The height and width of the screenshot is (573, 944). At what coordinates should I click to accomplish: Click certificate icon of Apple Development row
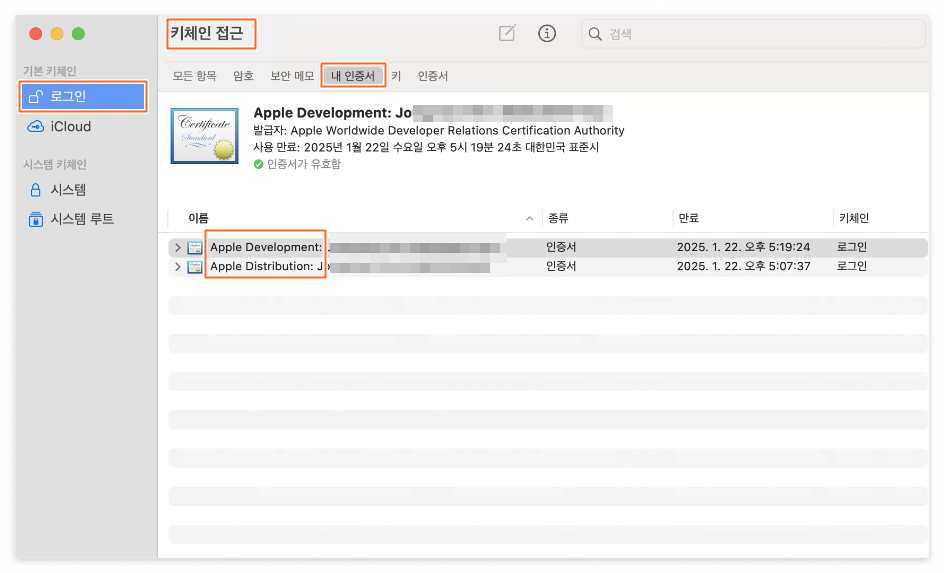coord(194,247)
